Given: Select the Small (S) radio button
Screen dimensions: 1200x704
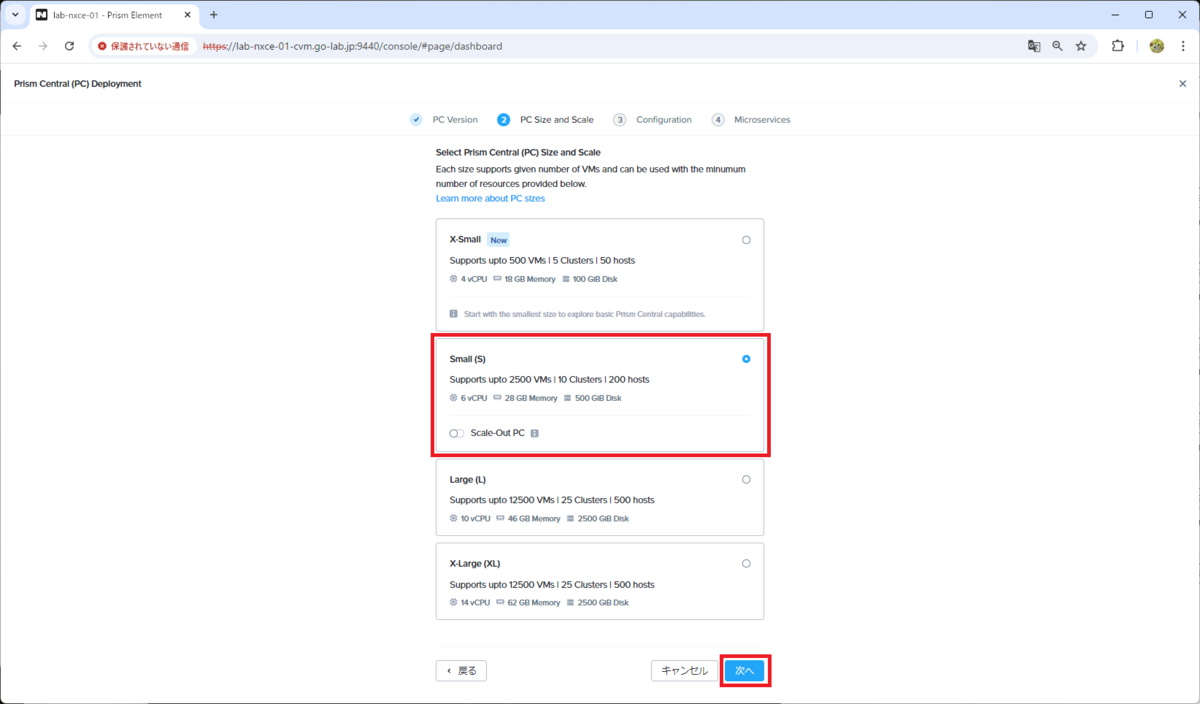Looking at the screenshot, I should pyautogui.click(x=746, y=359).
